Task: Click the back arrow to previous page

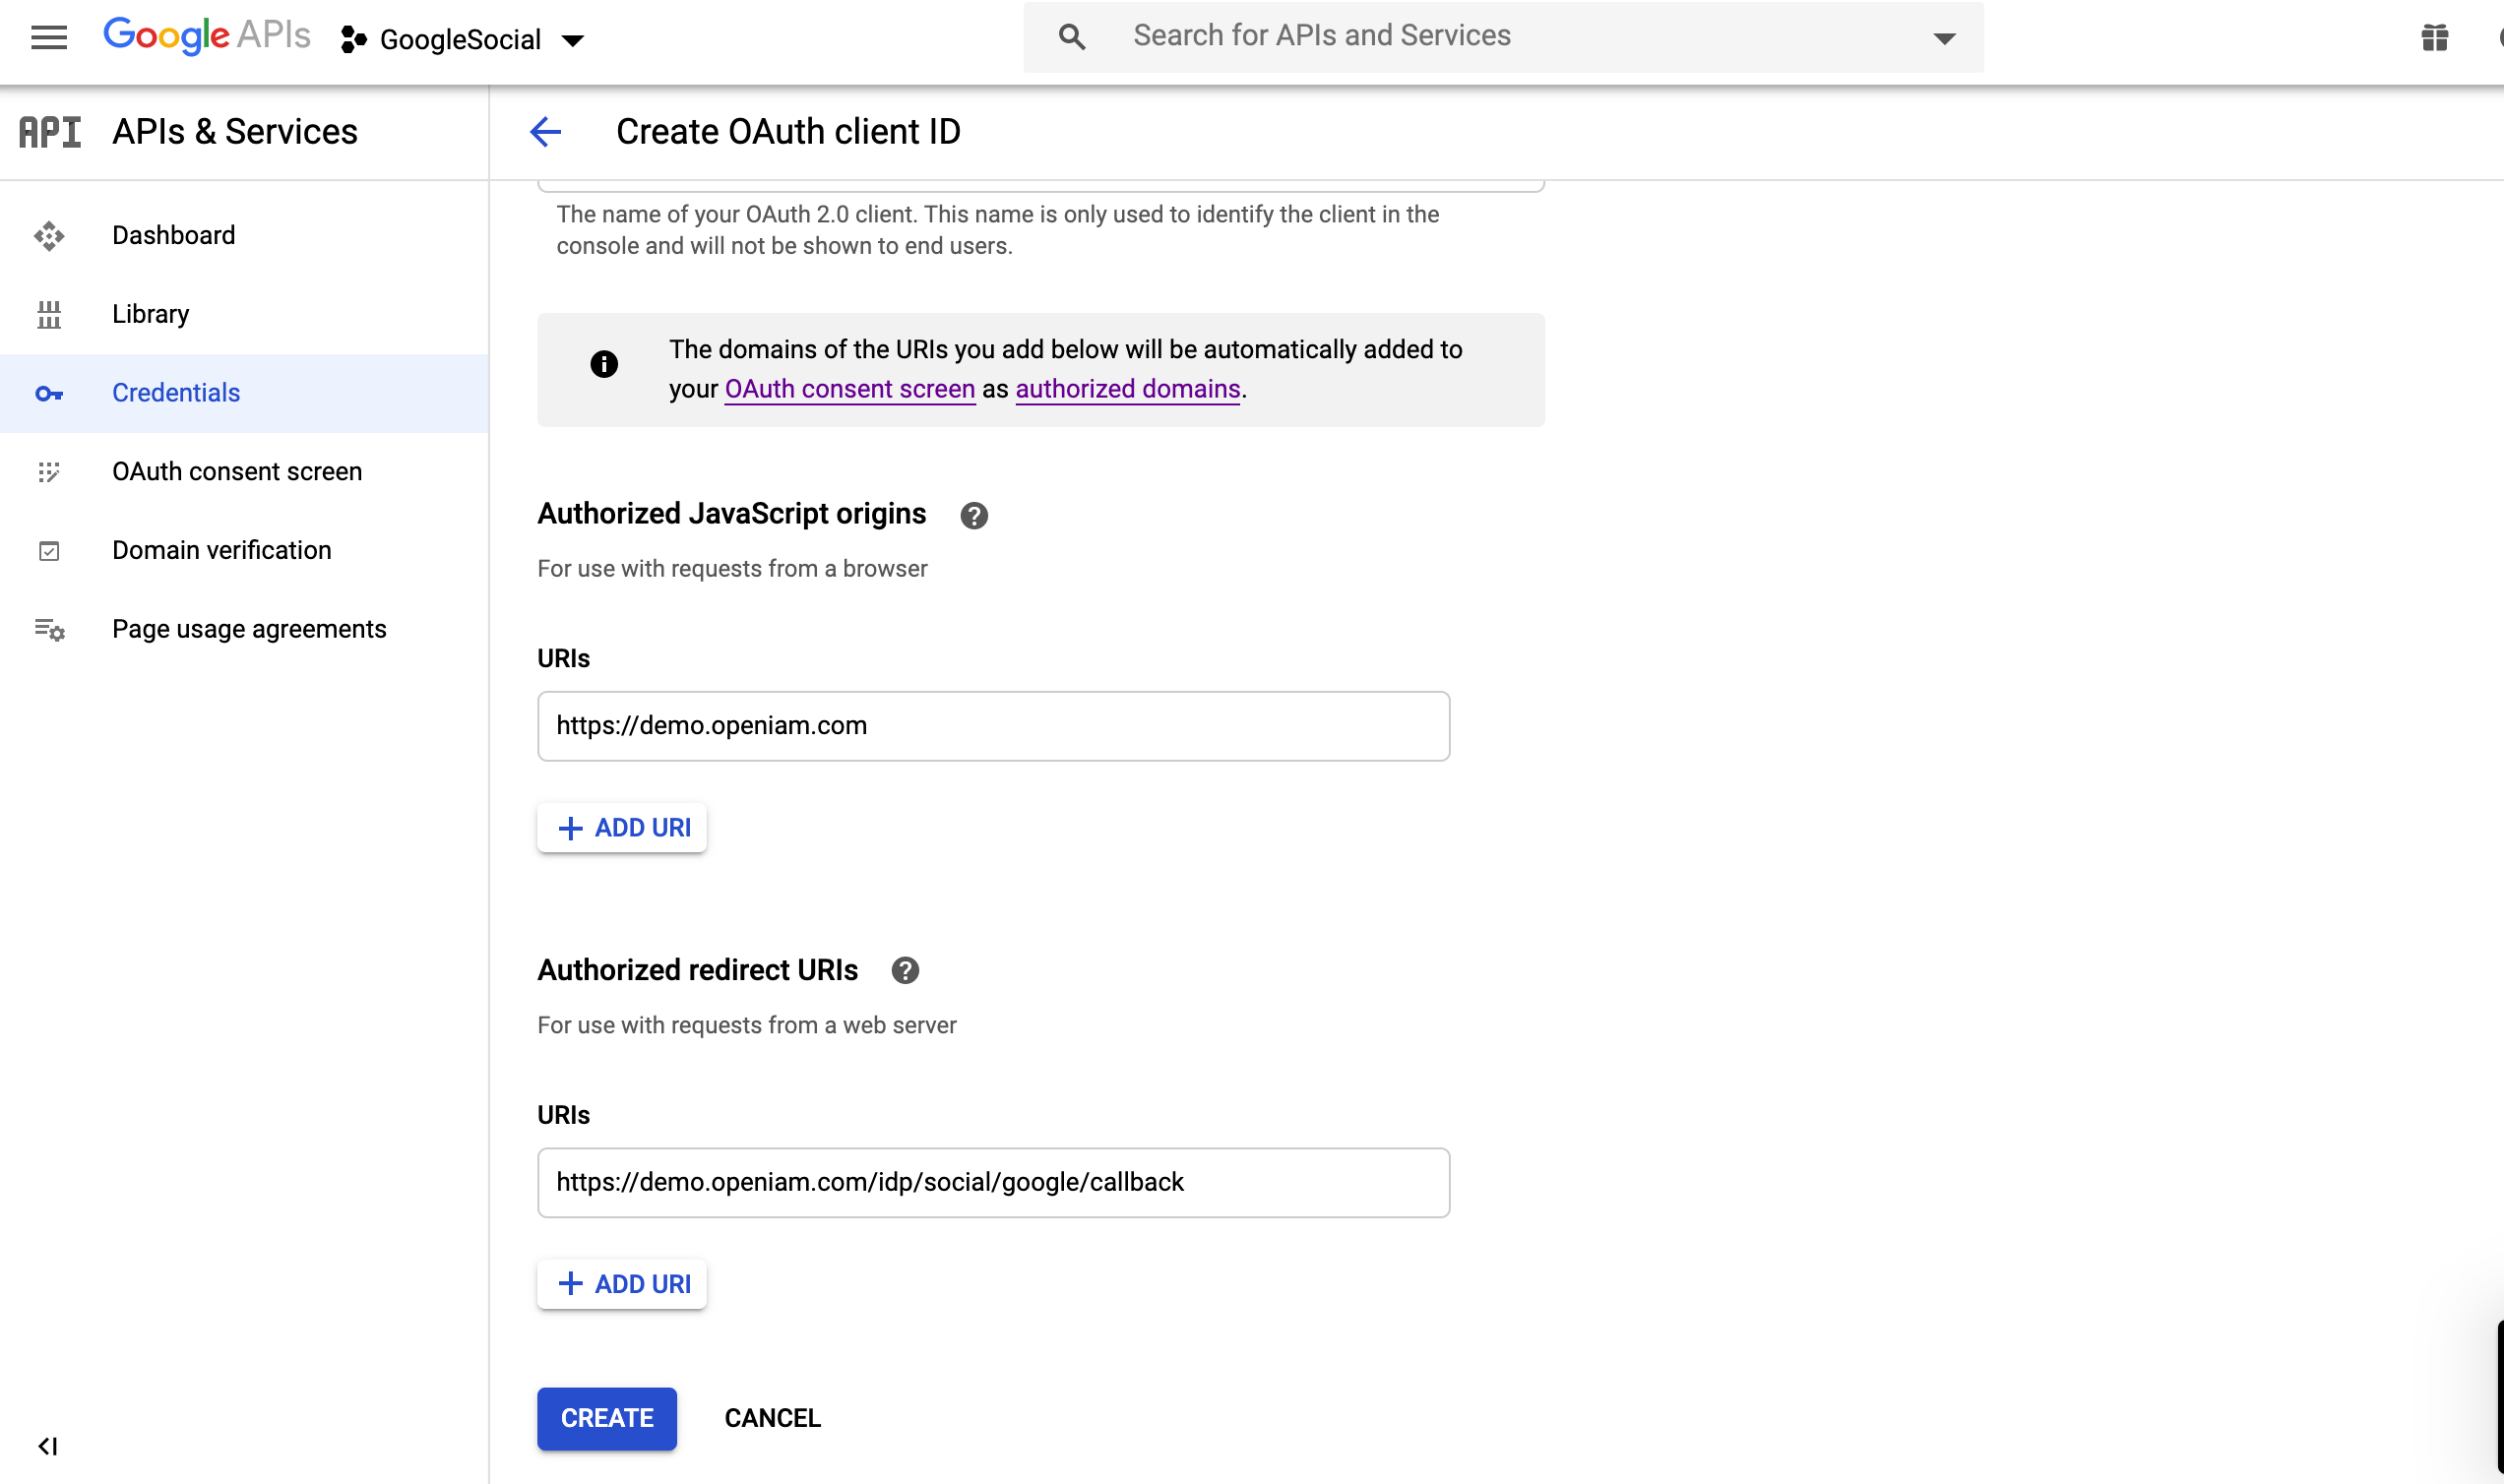Action: point(546,133)
